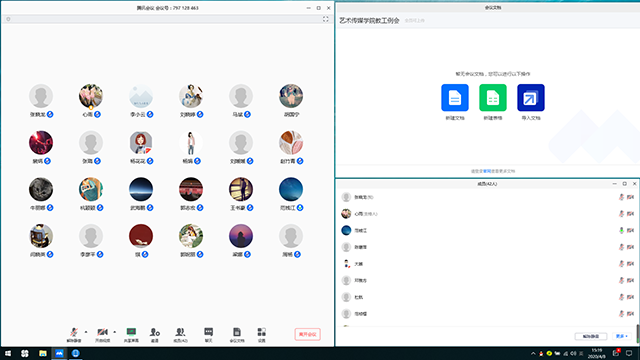Viewport: 640px width, 360px height.
Task: Toggle mic icon in your own (我) member row
Action: tap(621, 197)
